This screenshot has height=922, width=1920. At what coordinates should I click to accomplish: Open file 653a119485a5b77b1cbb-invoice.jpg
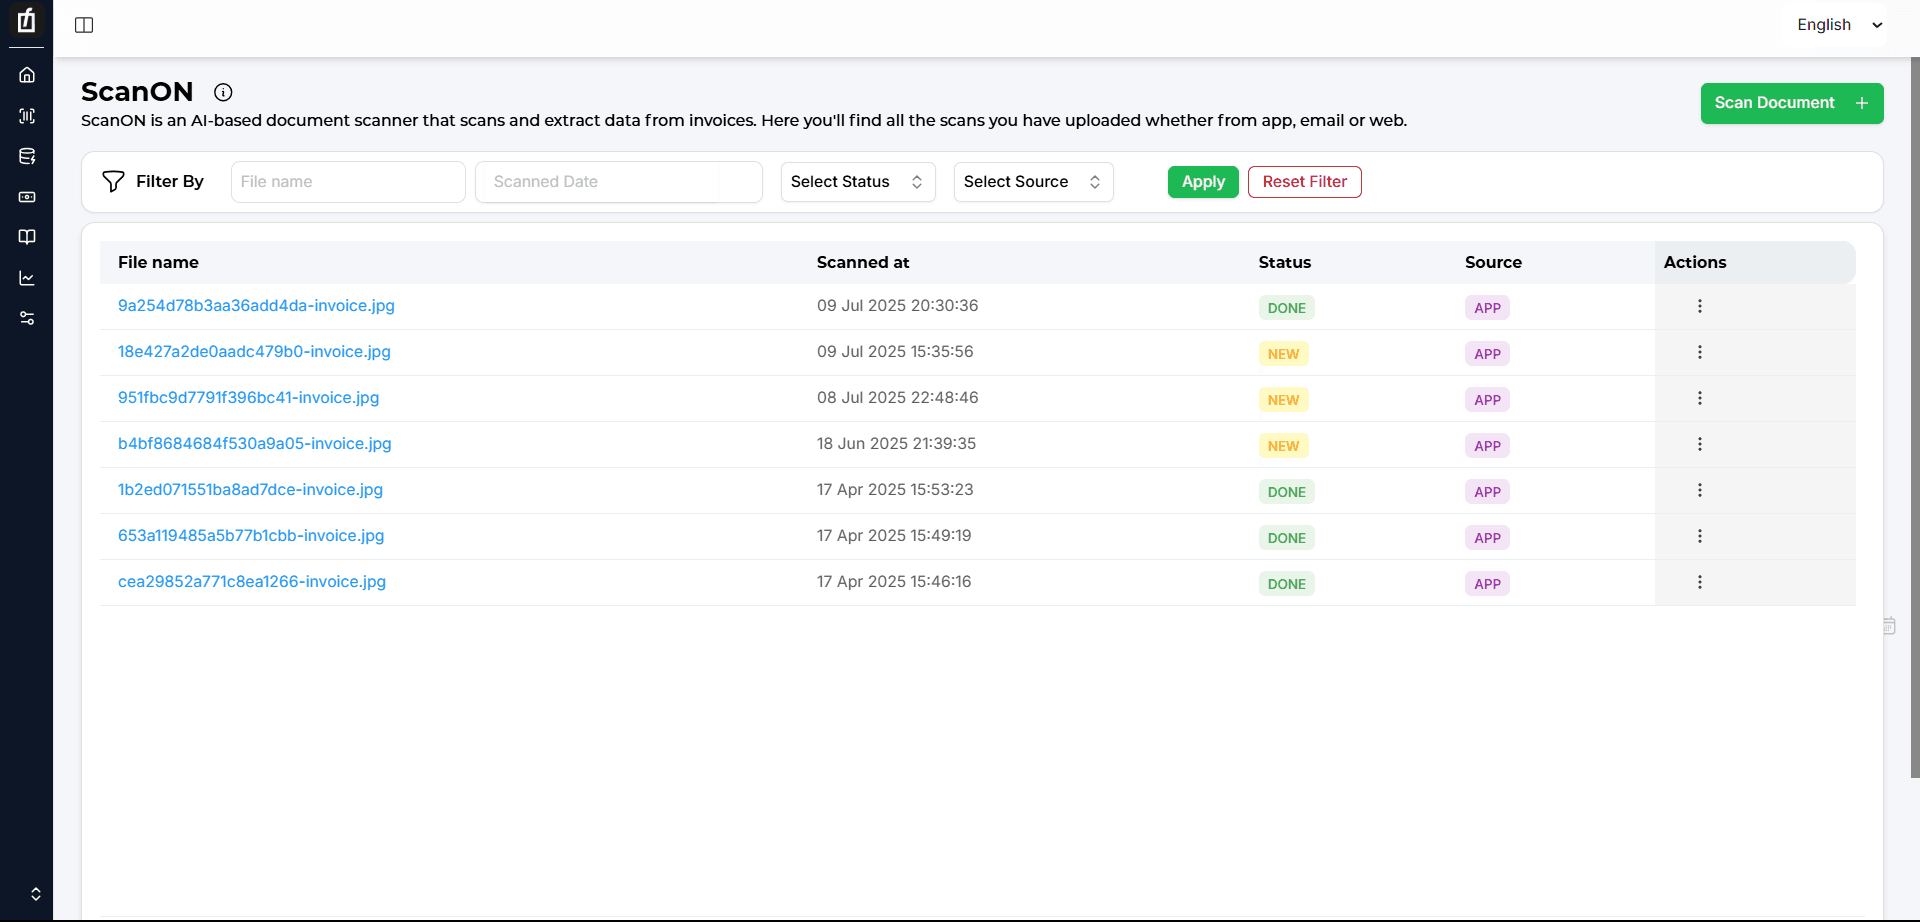pyautogui.click(x=251, y=536)
